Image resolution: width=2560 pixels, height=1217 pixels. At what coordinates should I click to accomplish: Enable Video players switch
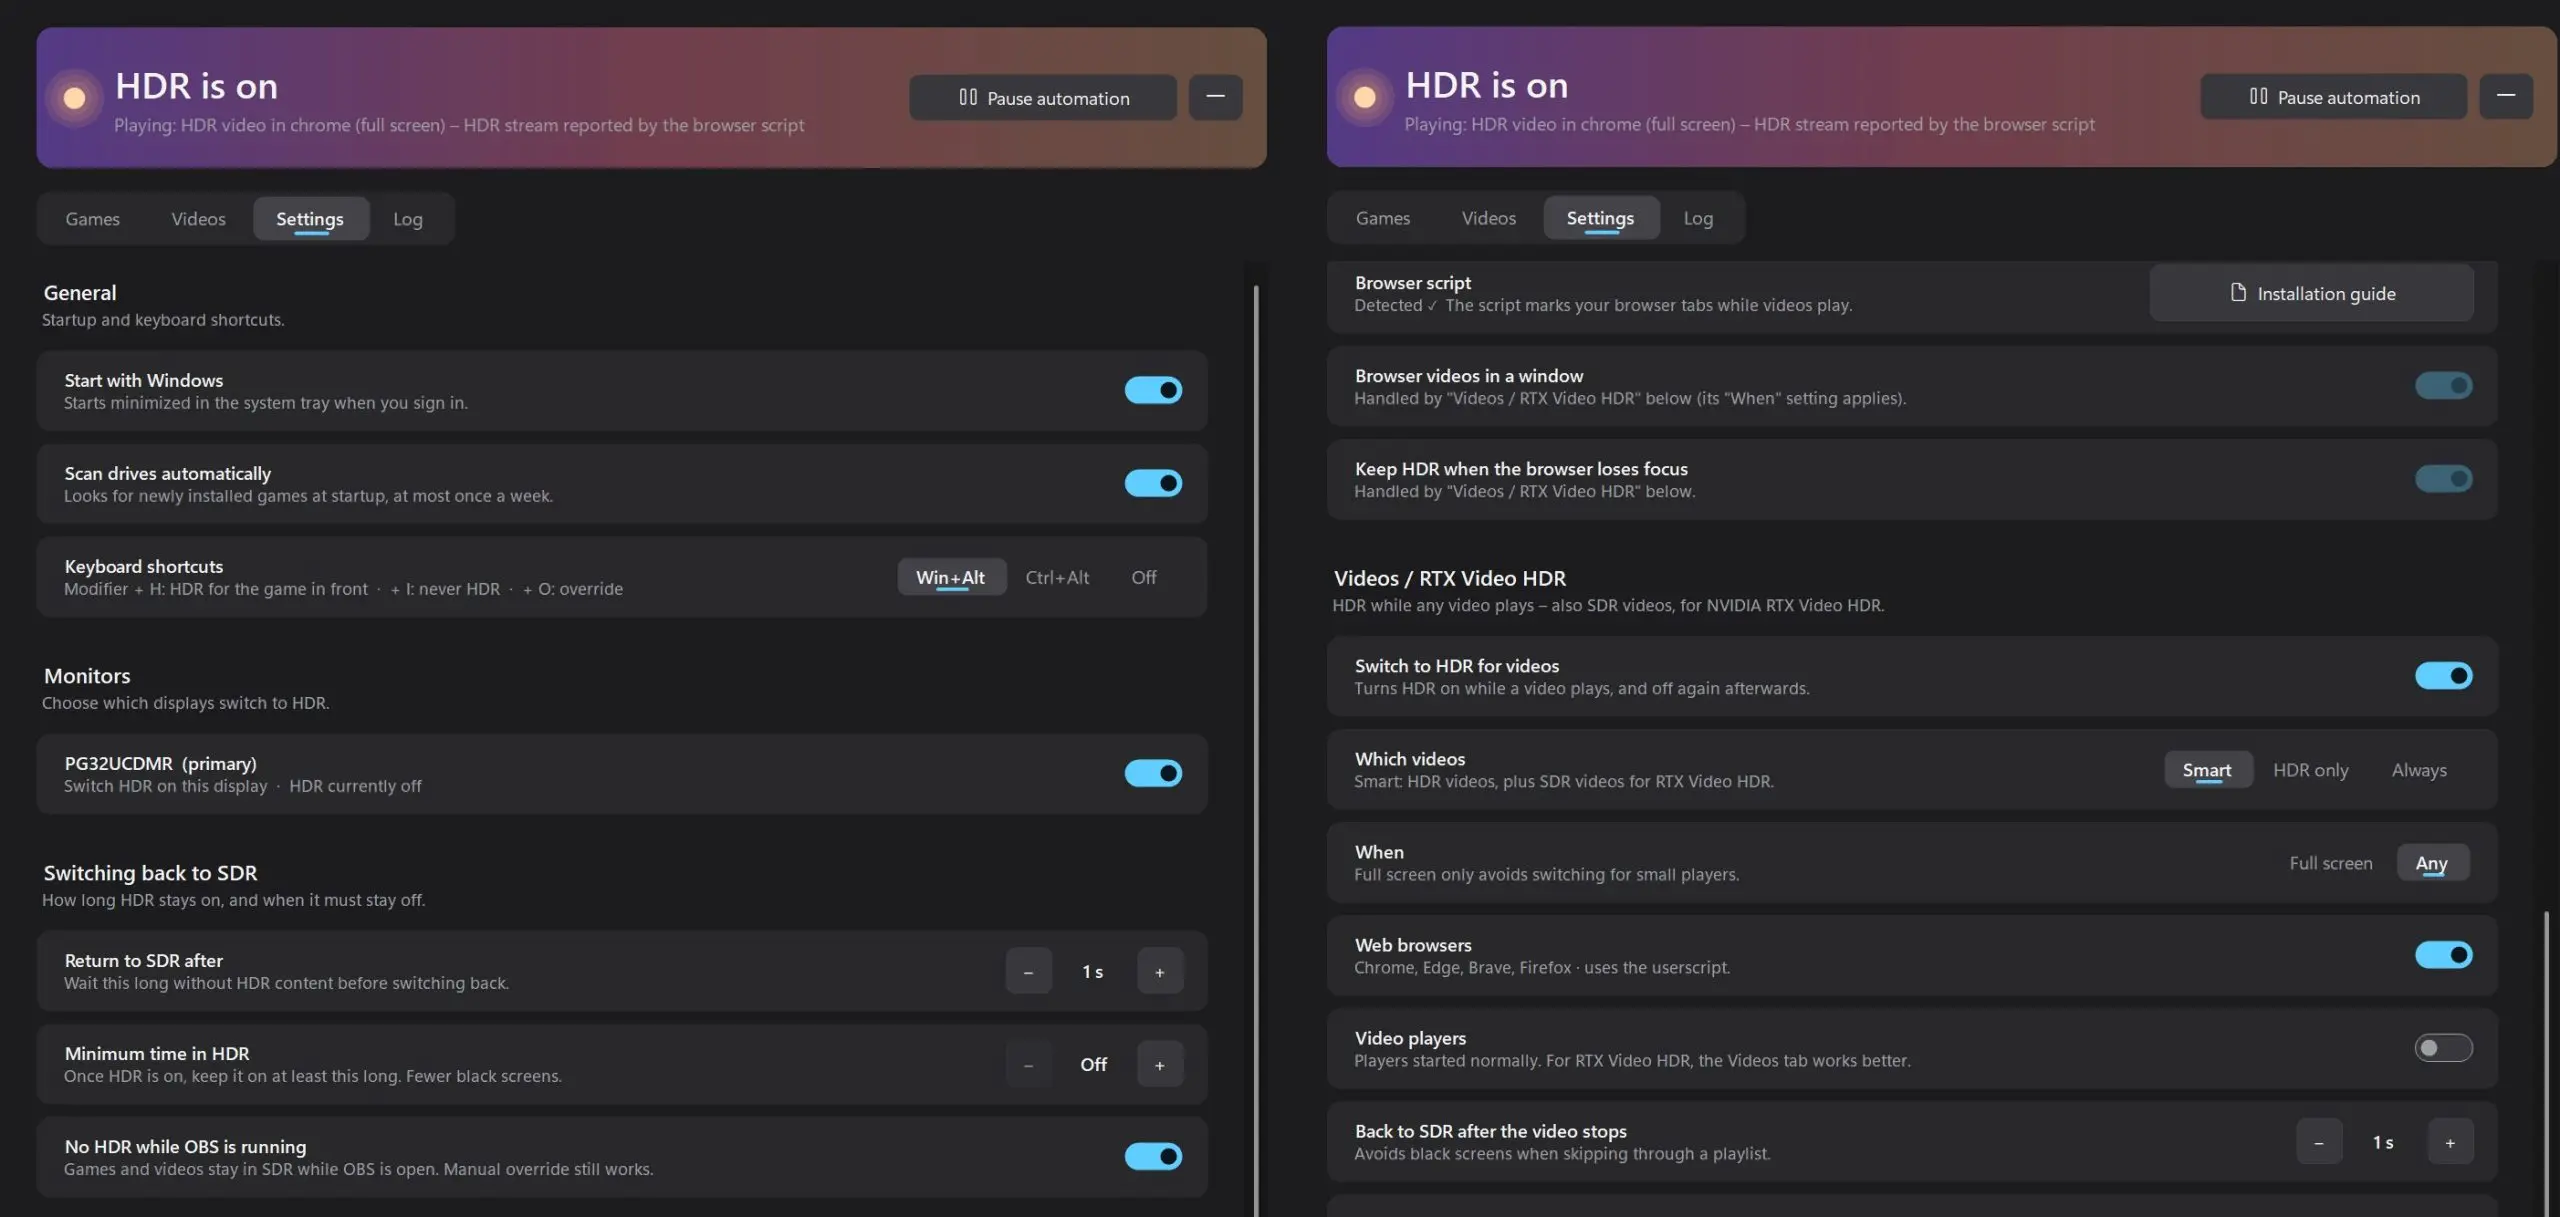point(2443,1048)
